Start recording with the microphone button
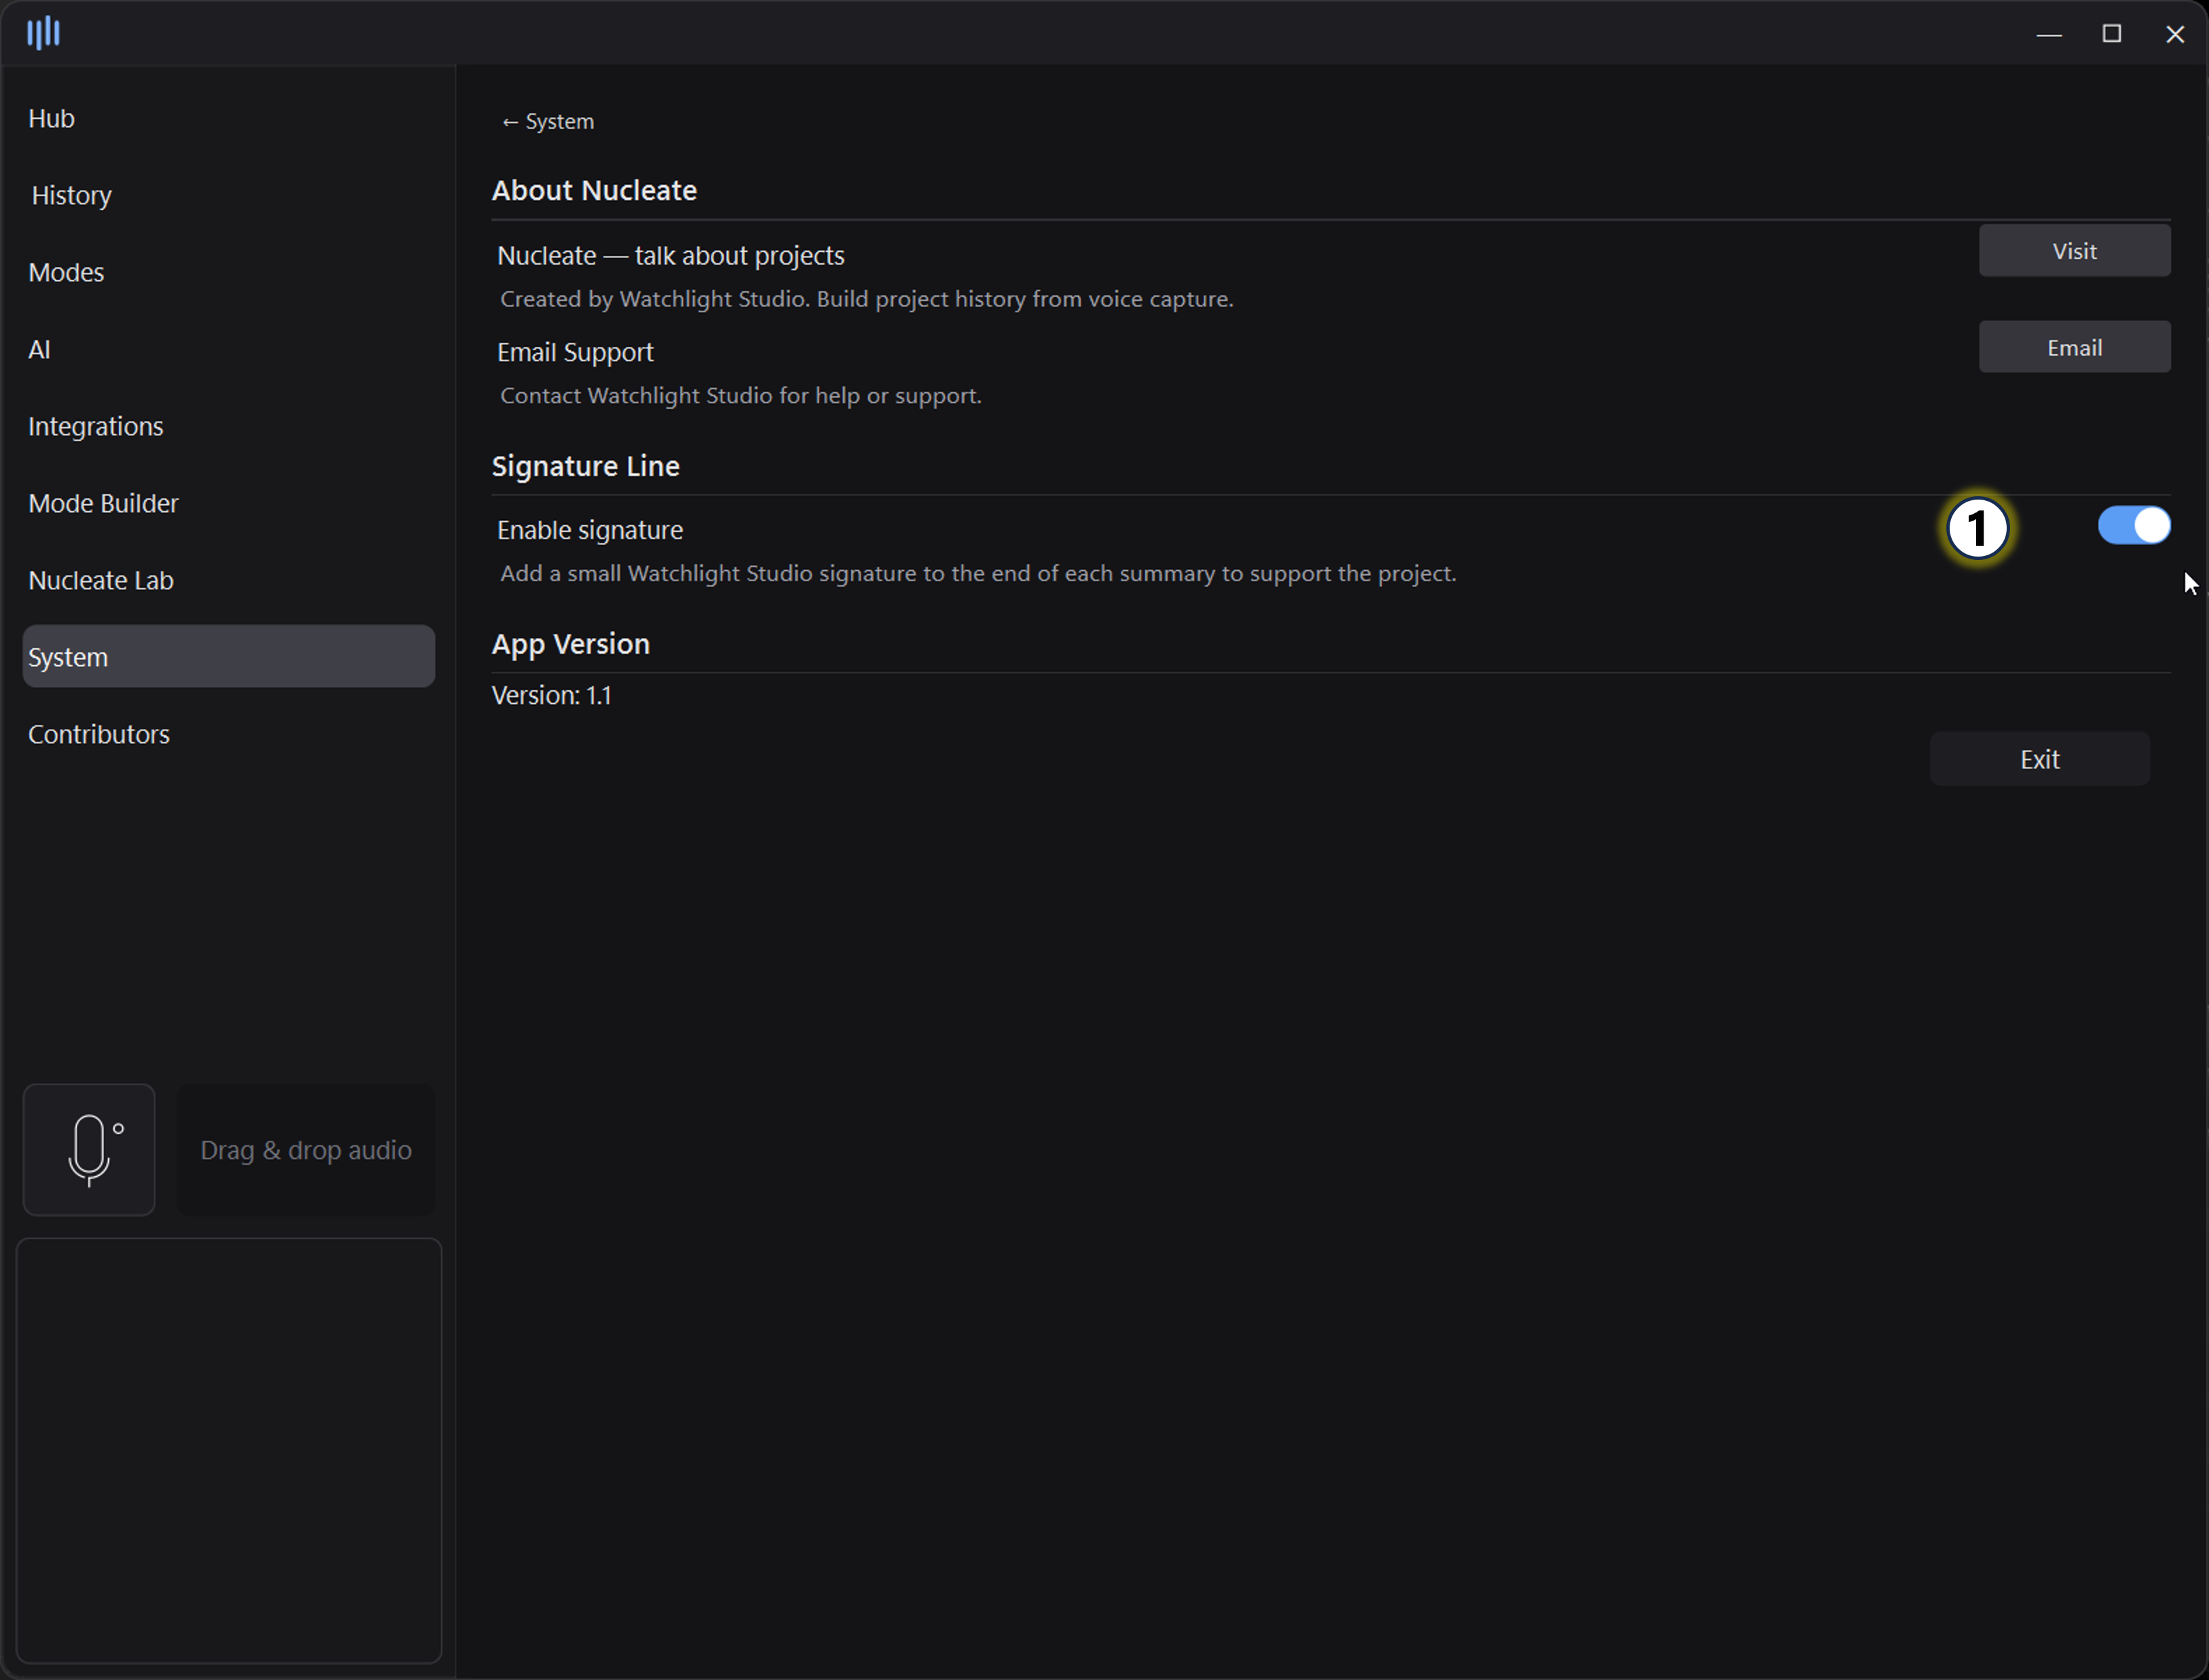The image size is (2209, 1680). coord(89,1150)
